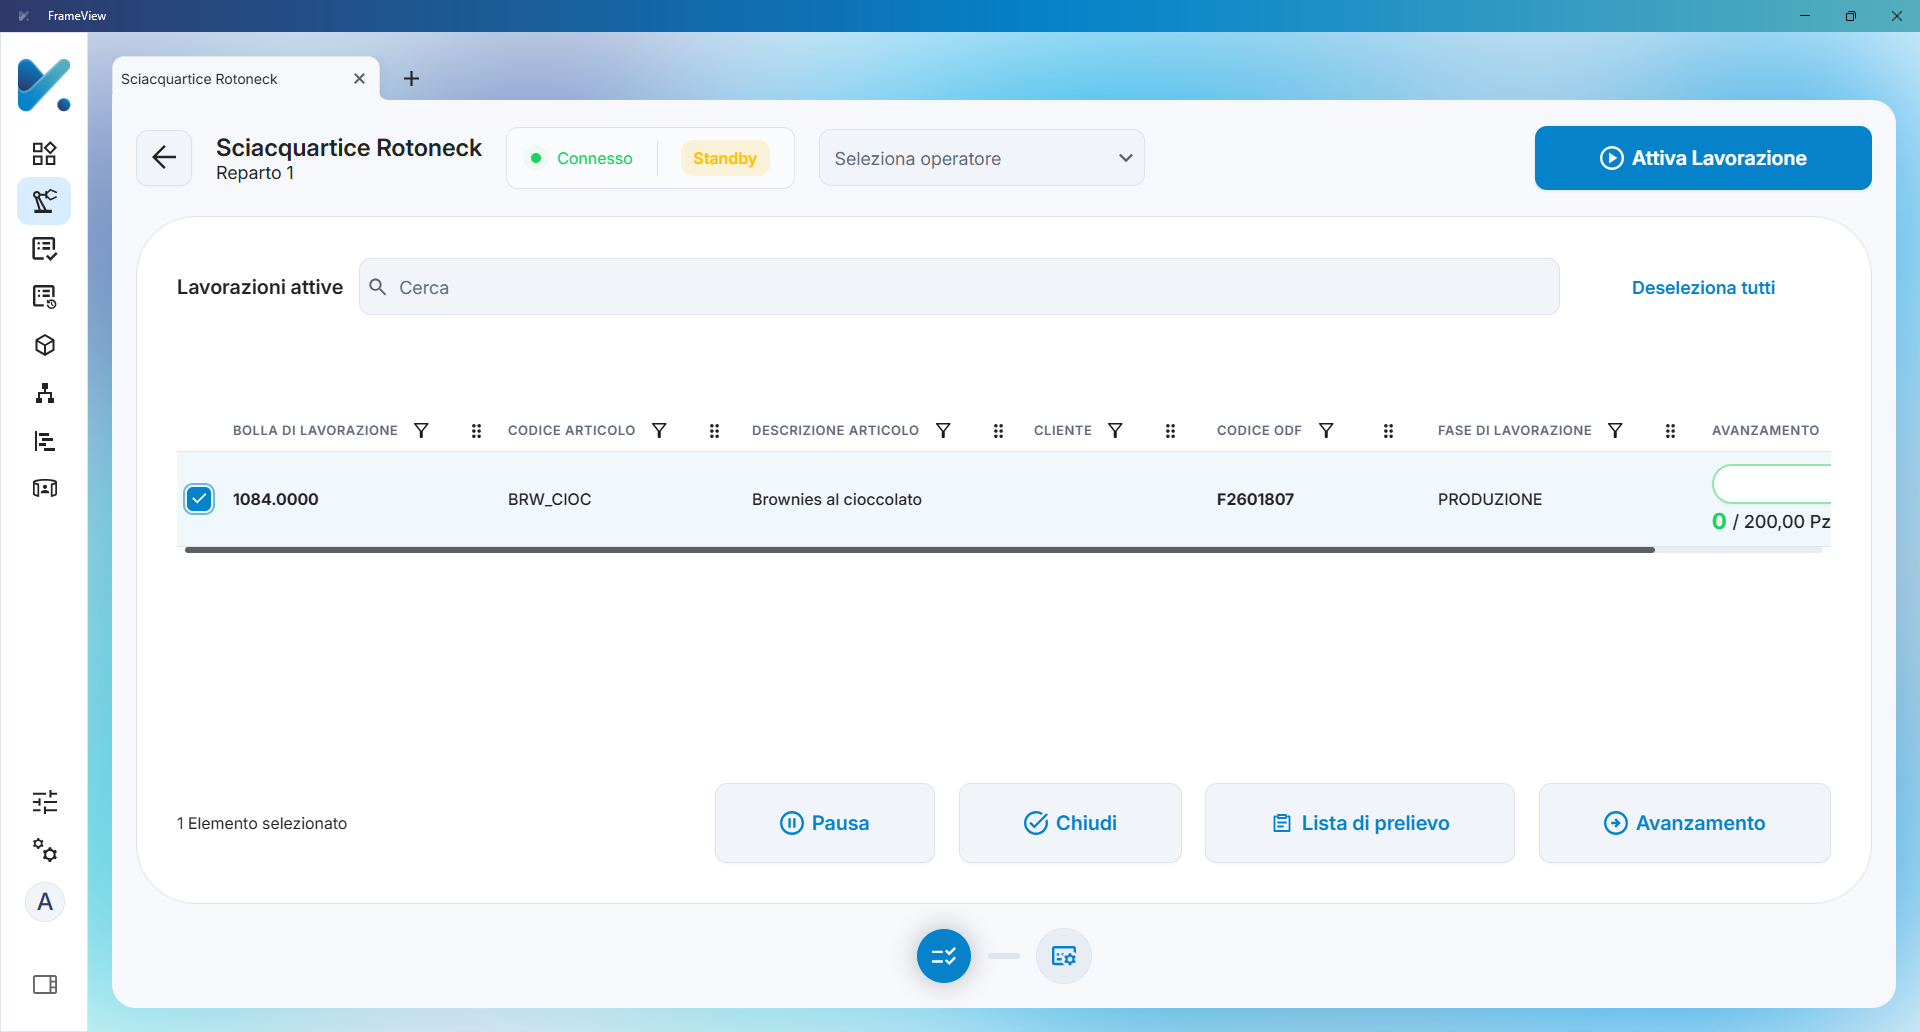Uncheck the row 1084.0000 checkbox

tap(199, 499)
